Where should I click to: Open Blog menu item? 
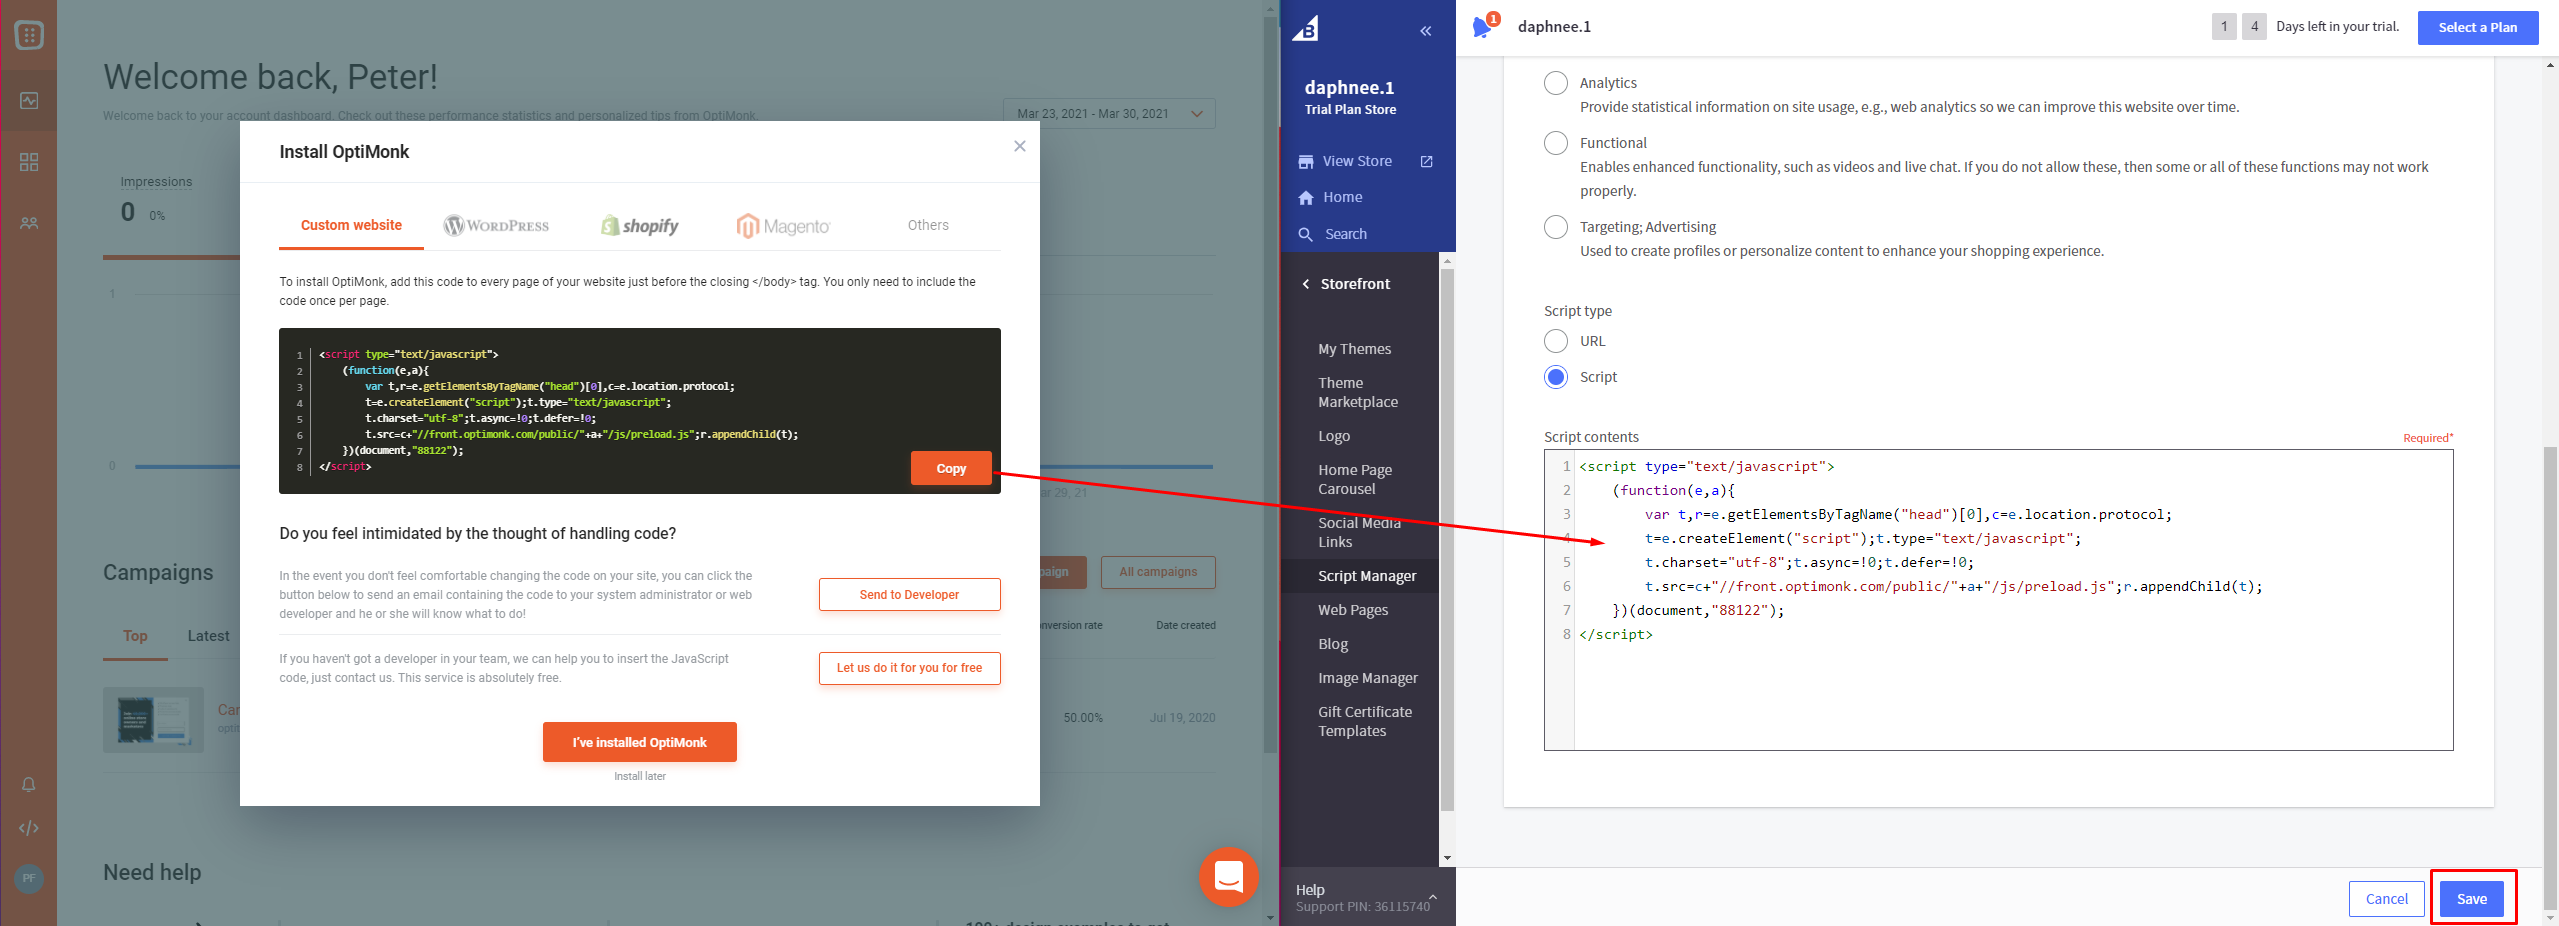(1333, 644)
